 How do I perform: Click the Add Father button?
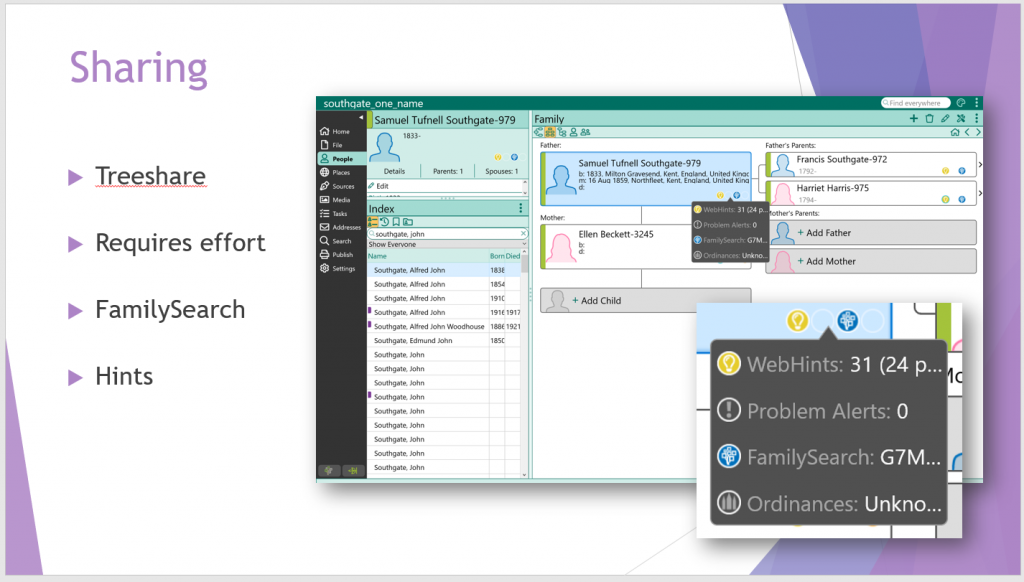870,232
